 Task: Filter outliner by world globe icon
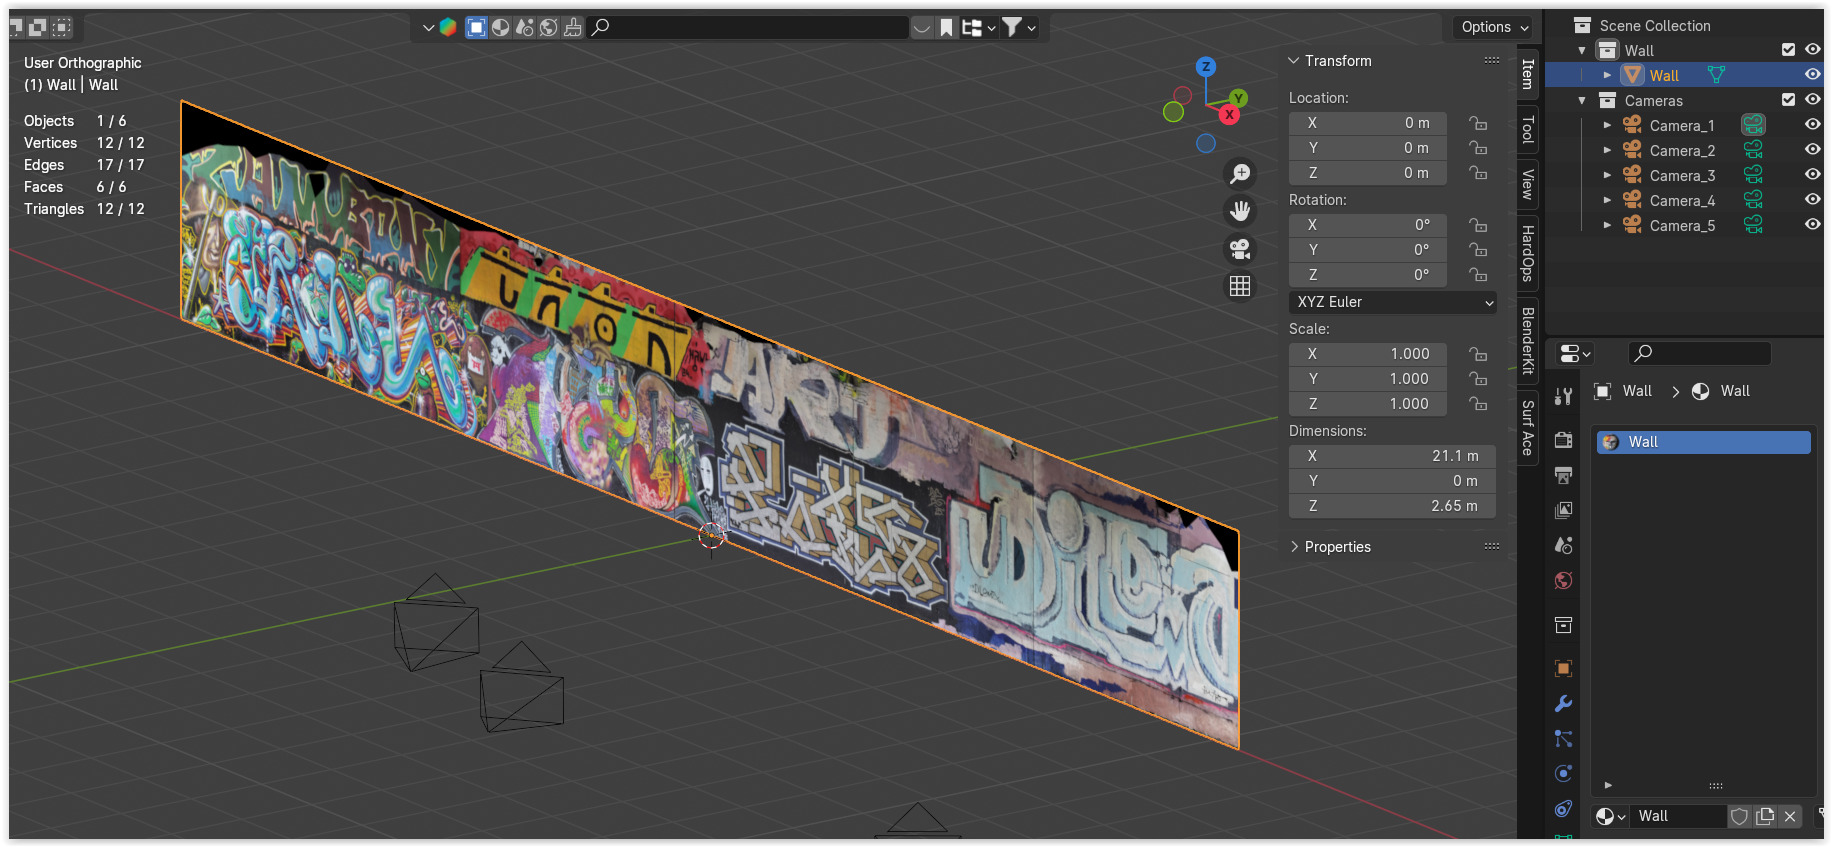[x=548, y=27]
